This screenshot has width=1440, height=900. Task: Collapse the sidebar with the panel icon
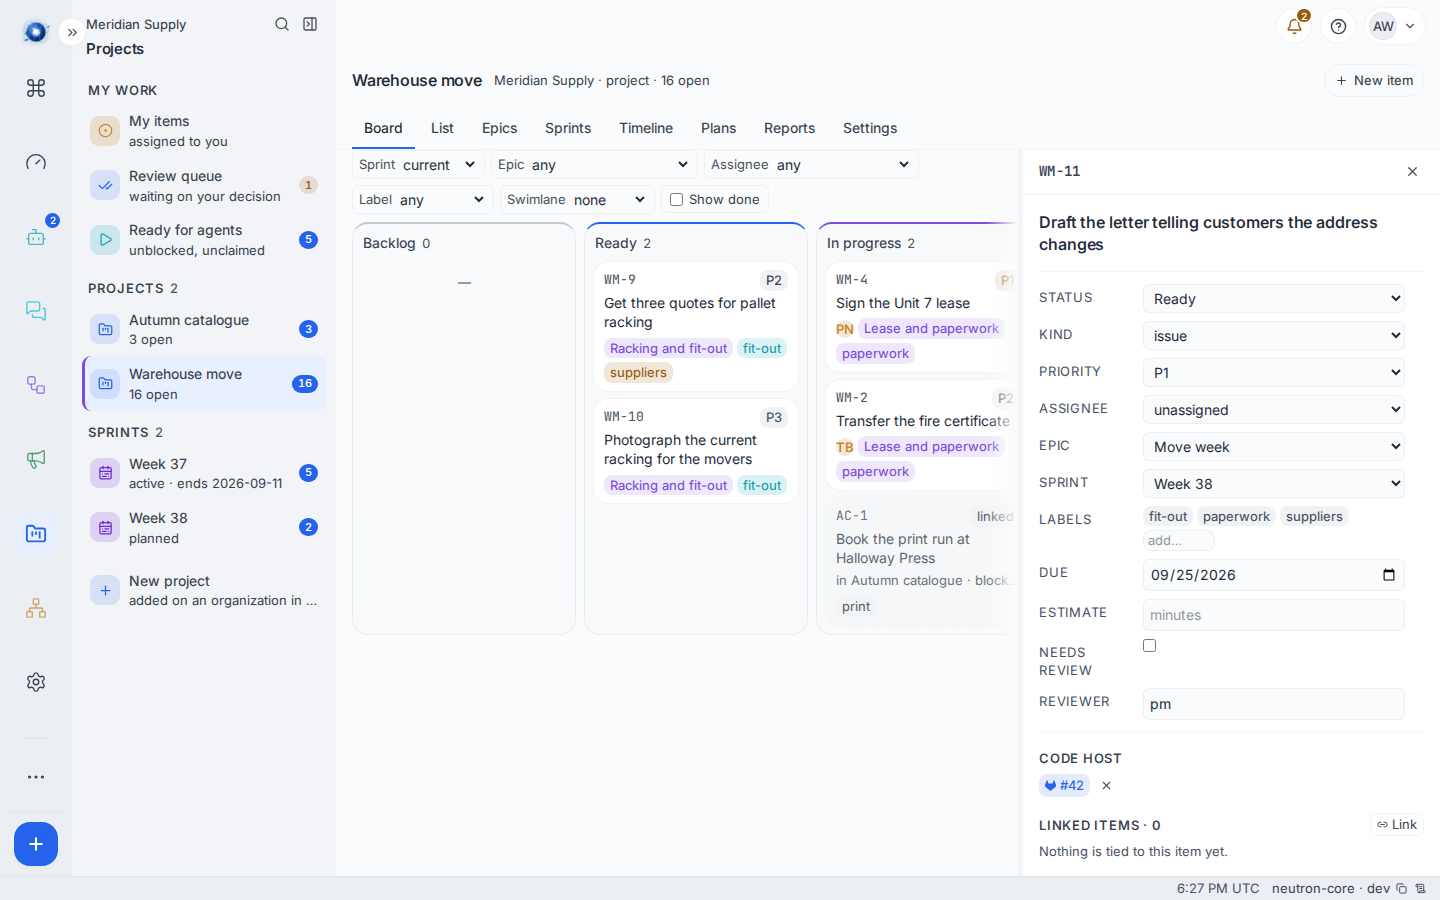(310, 24)
